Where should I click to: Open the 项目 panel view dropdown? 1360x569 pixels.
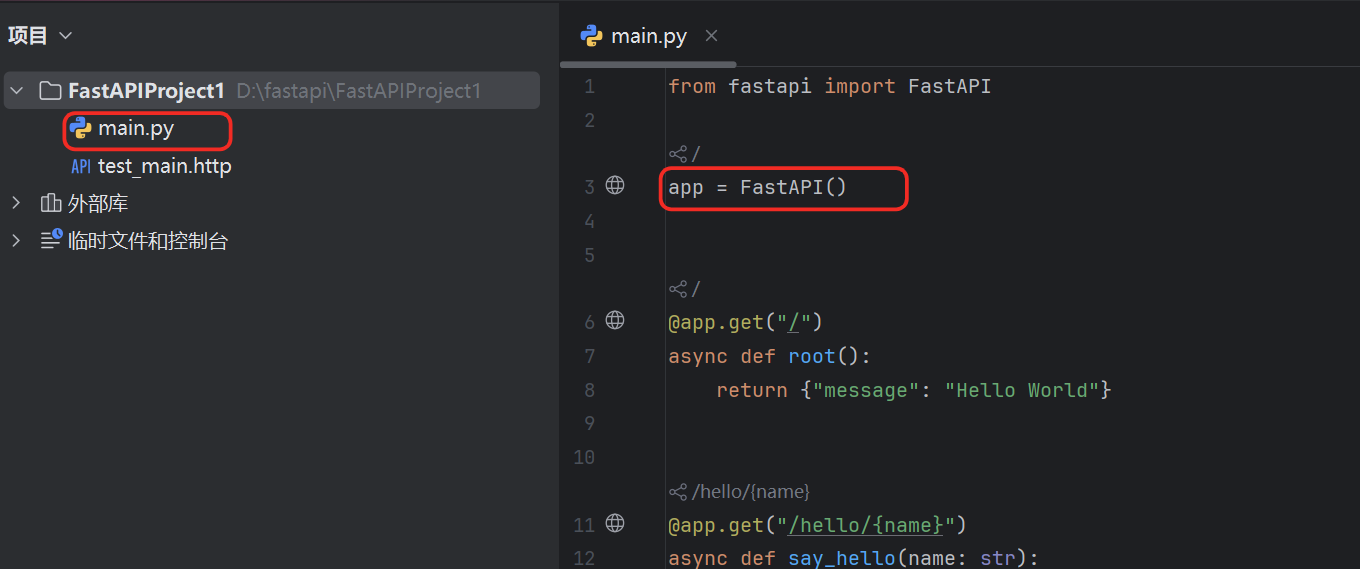coord(66,36)
